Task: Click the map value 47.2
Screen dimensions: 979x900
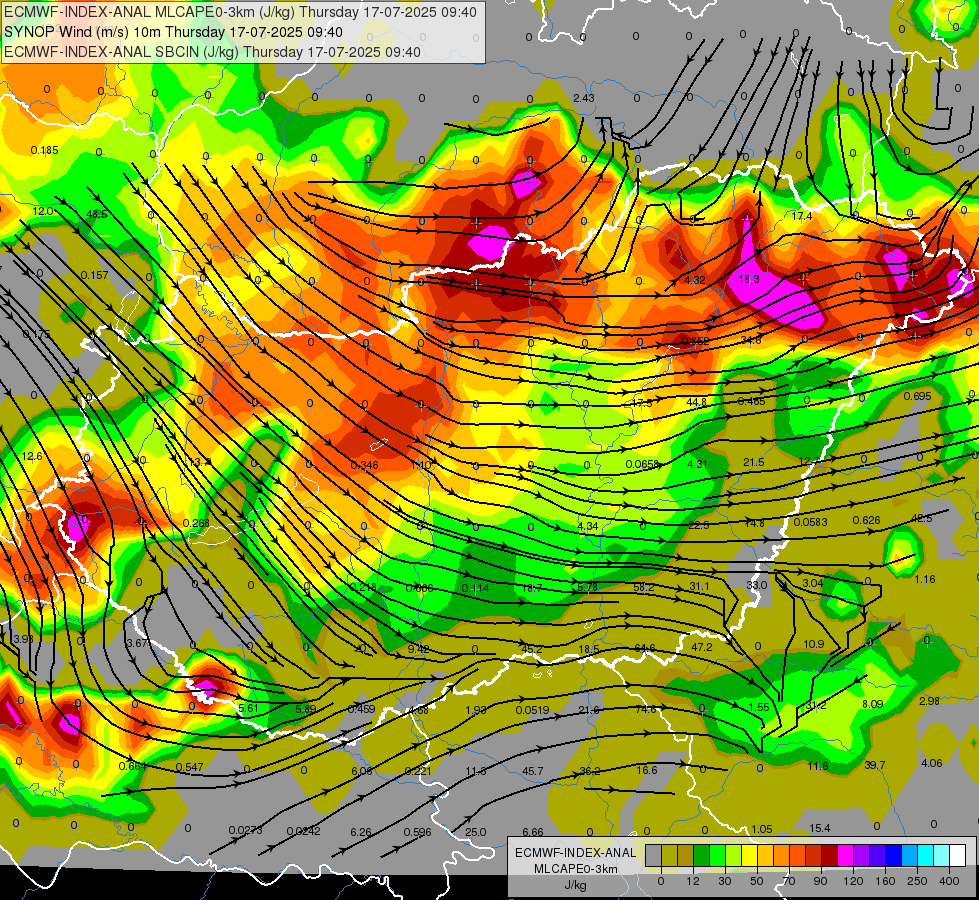Action: tap(702, 647)
